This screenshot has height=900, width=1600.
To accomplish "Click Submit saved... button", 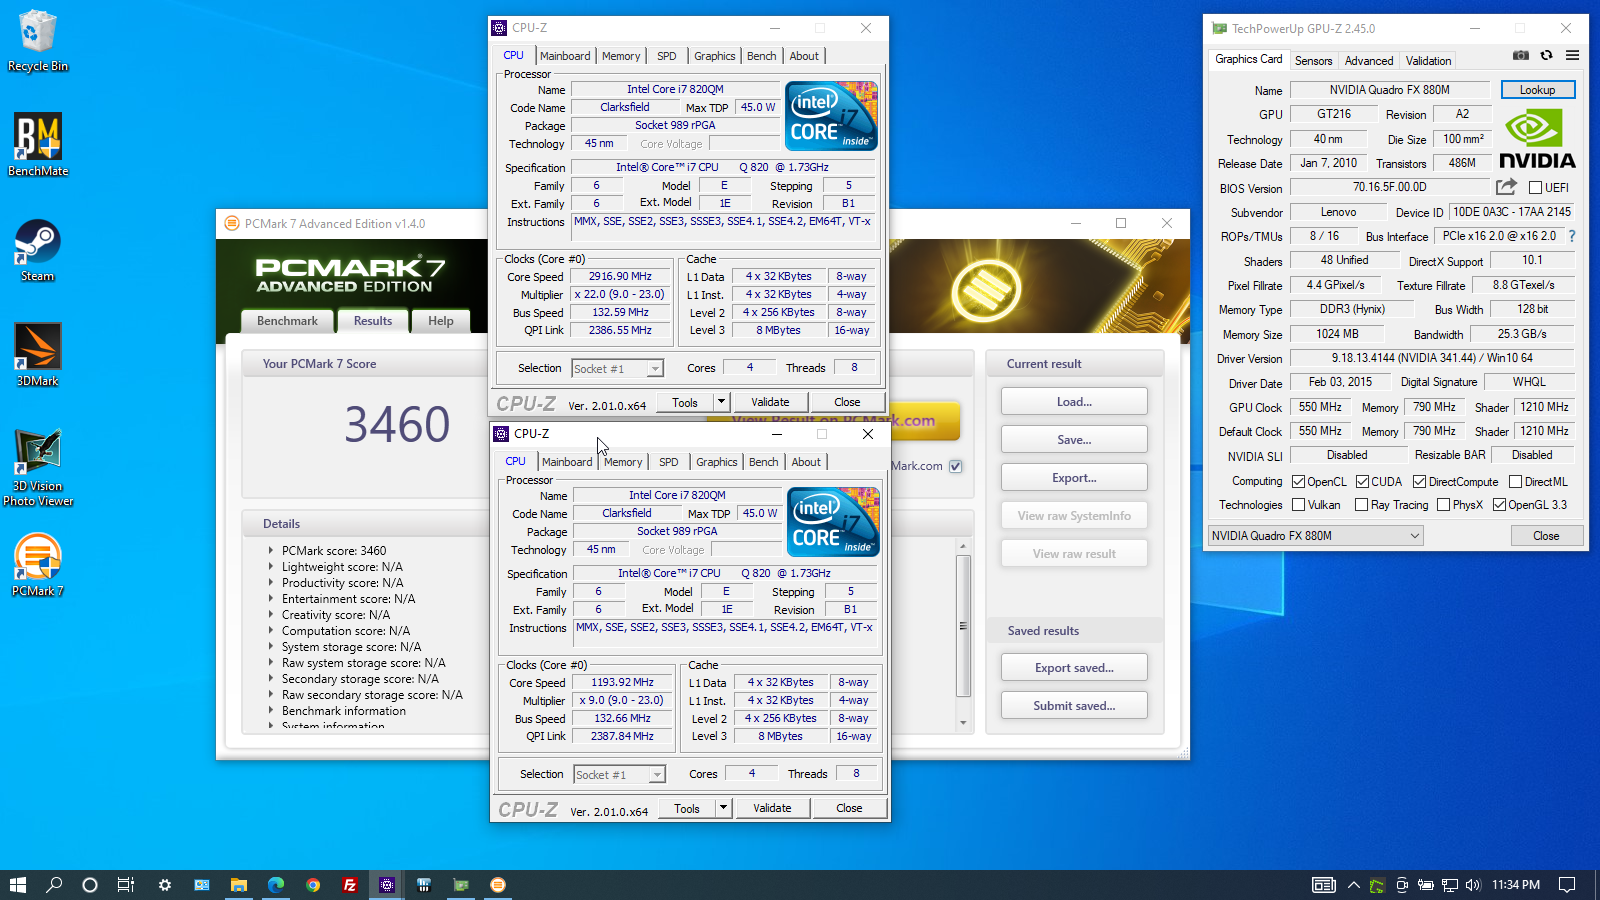I will (1074, 706).
